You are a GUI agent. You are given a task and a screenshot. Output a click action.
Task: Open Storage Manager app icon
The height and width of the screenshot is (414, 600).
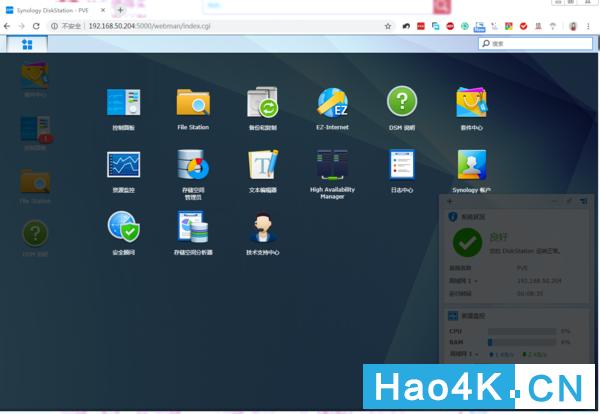point(193,165)
